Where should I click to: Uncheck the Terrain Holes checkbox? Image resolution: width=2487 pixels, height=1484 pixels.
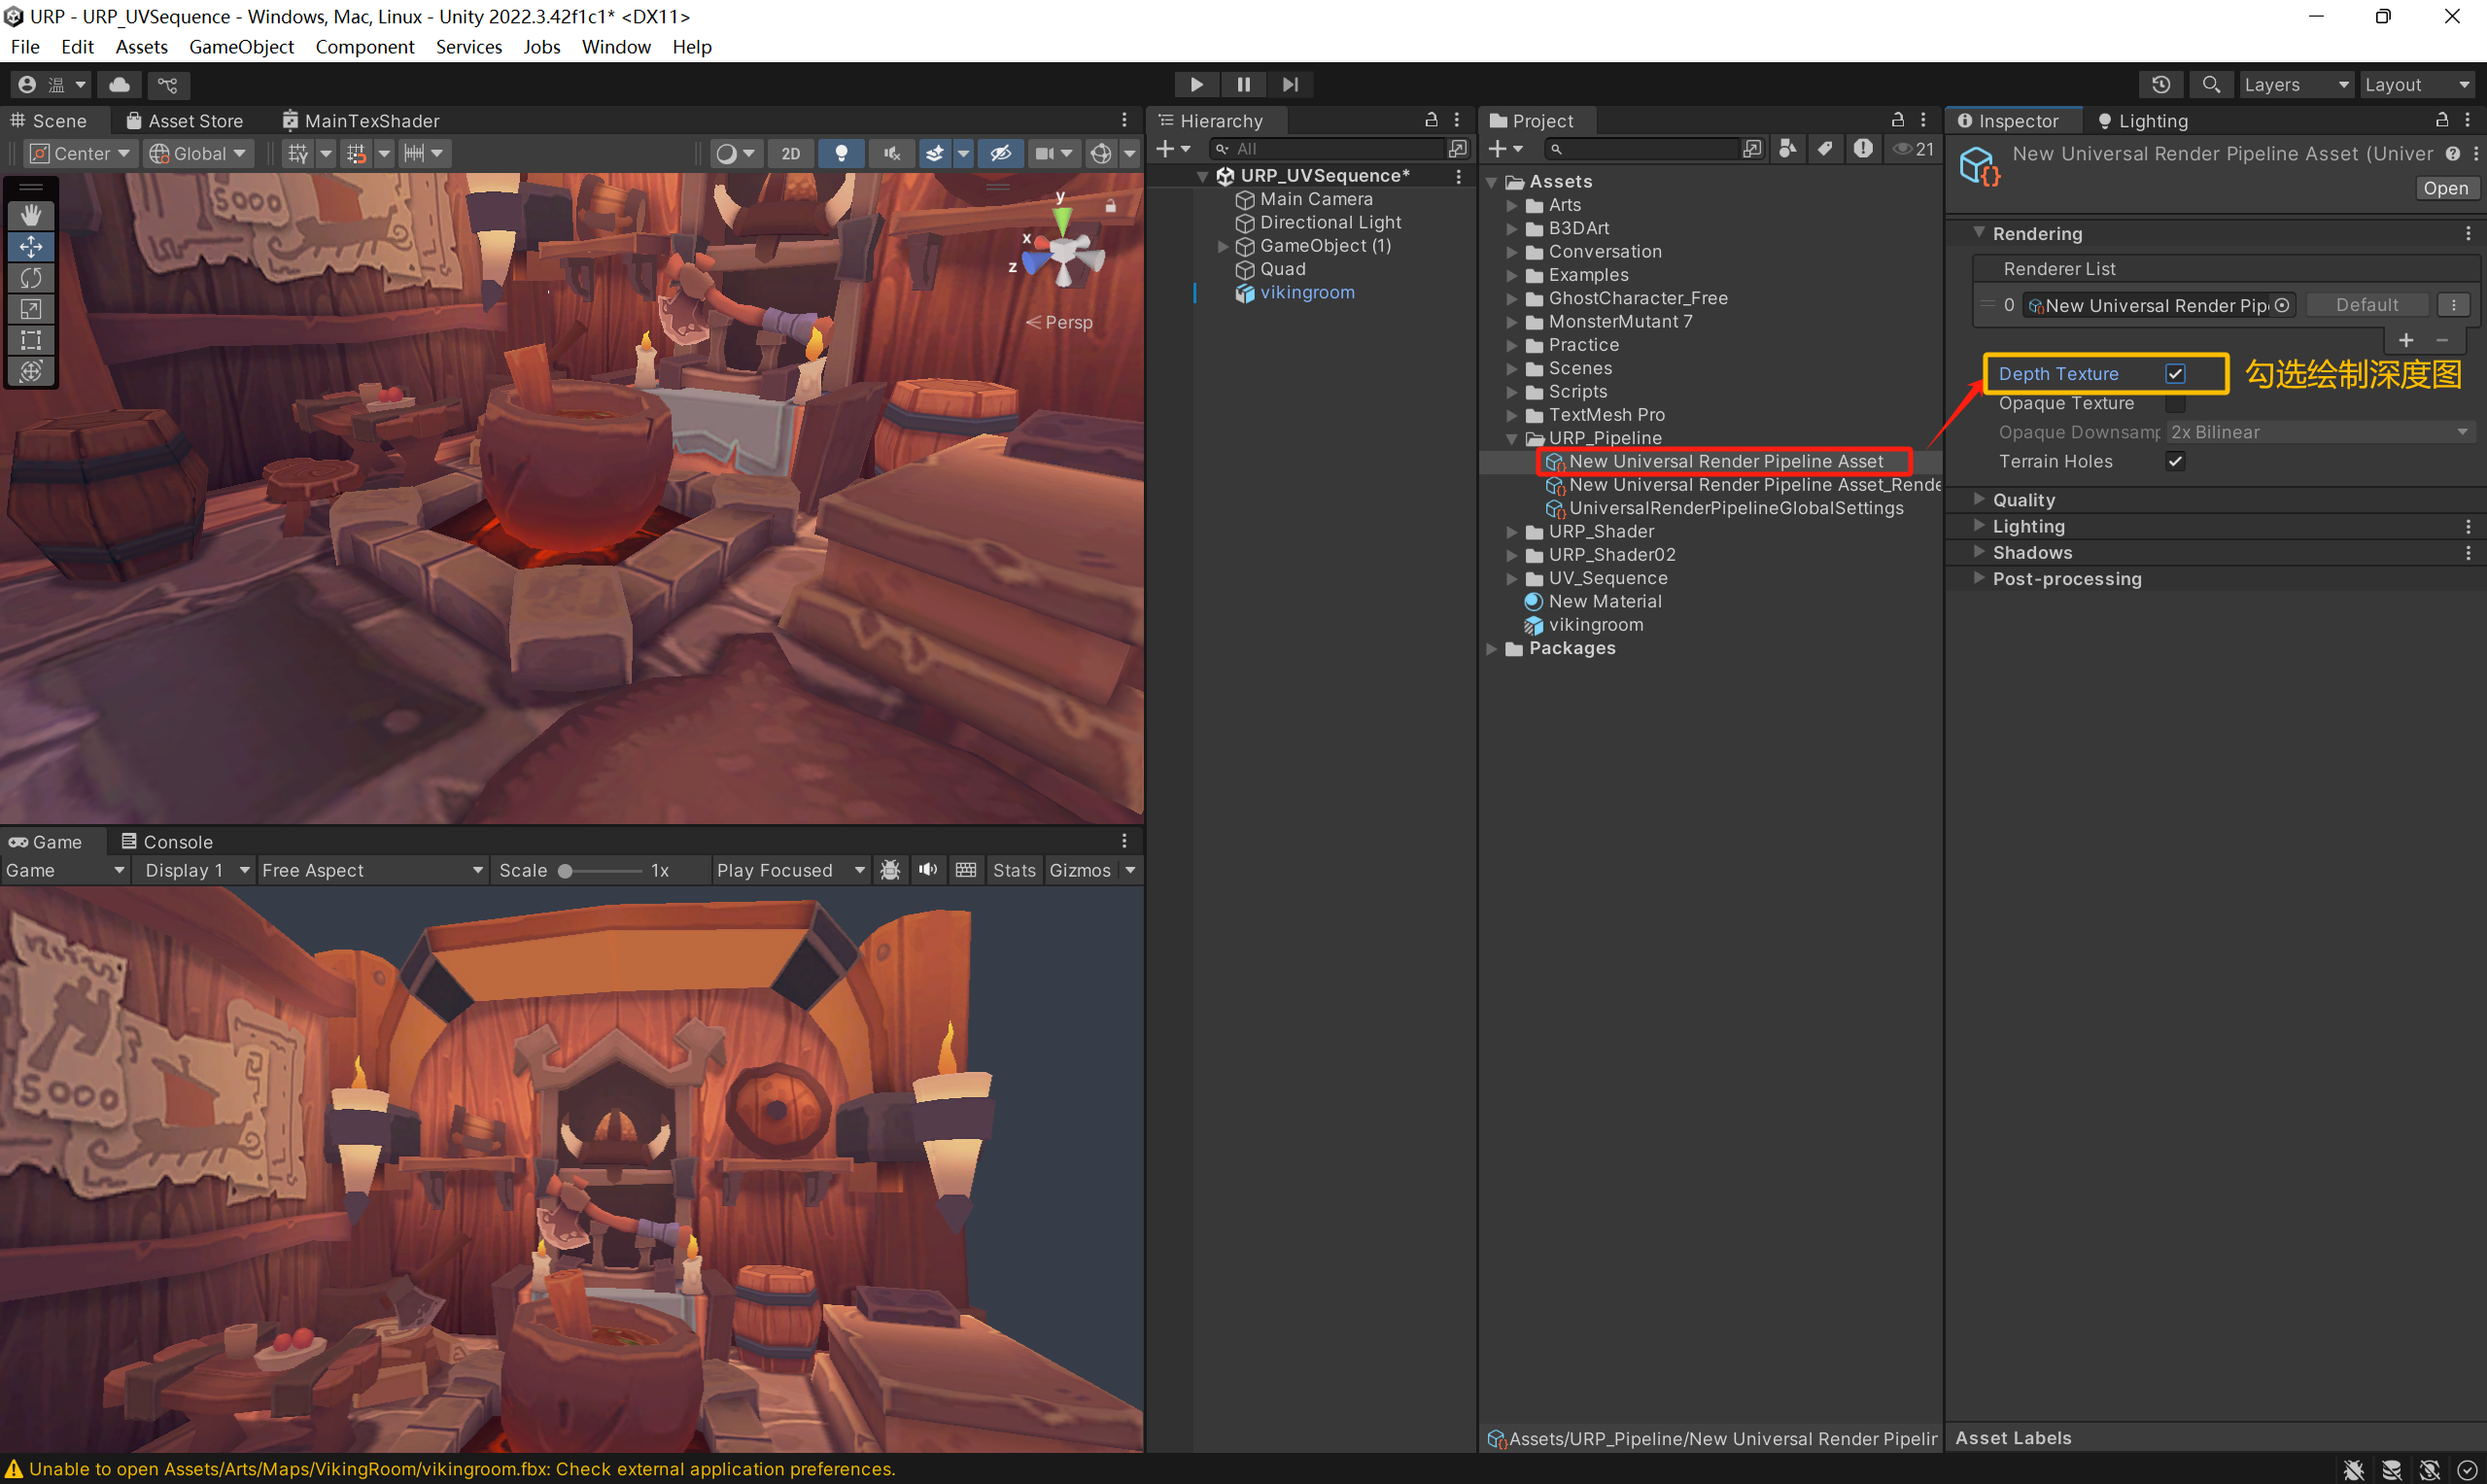pos(2174,461)
